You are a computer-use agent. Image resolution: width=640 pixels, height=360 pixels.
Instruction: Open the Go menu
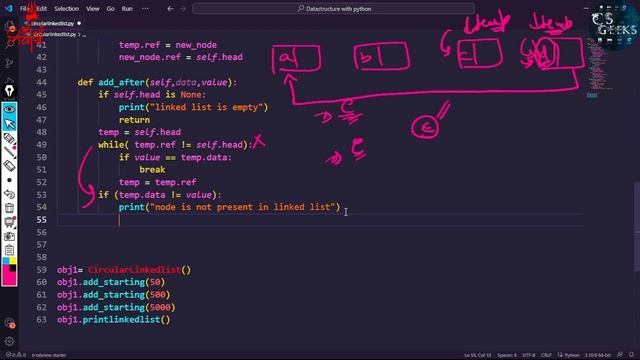pos(111,9)
